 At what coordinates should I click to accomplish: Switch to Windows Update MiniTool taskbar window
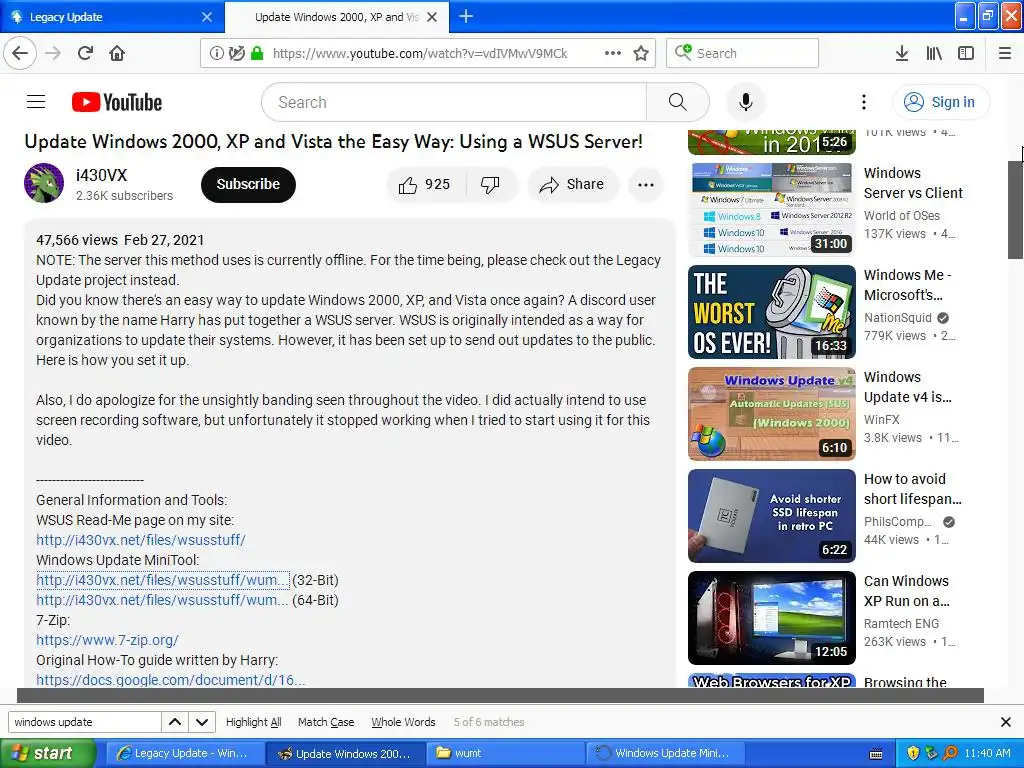click(x=667, y=753)
